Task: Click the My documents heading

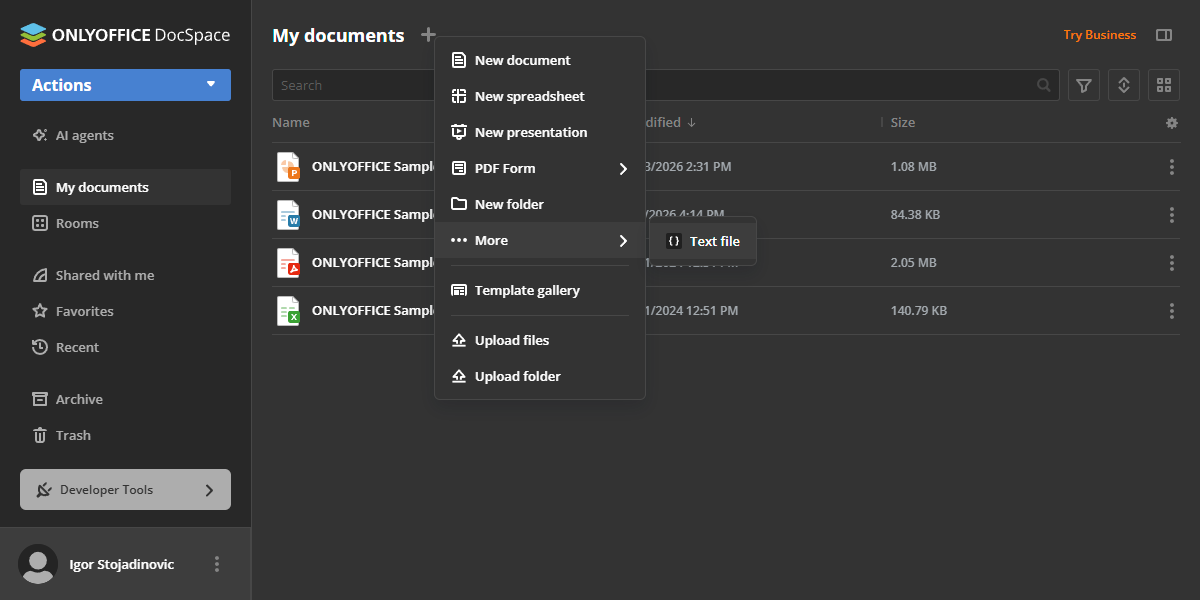Action: tap(338, 36)
